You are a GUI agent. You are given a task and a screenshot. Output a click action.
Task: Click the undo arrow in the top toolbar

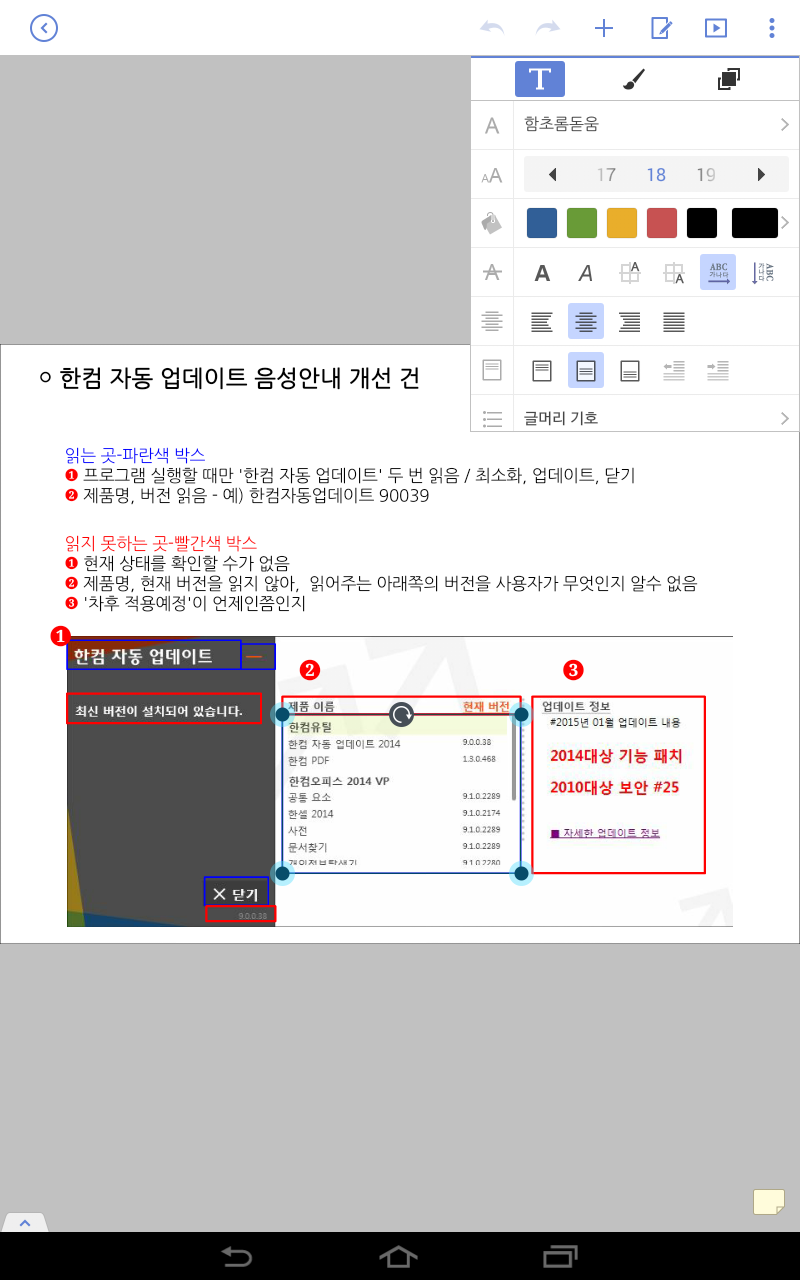point(492,28)
